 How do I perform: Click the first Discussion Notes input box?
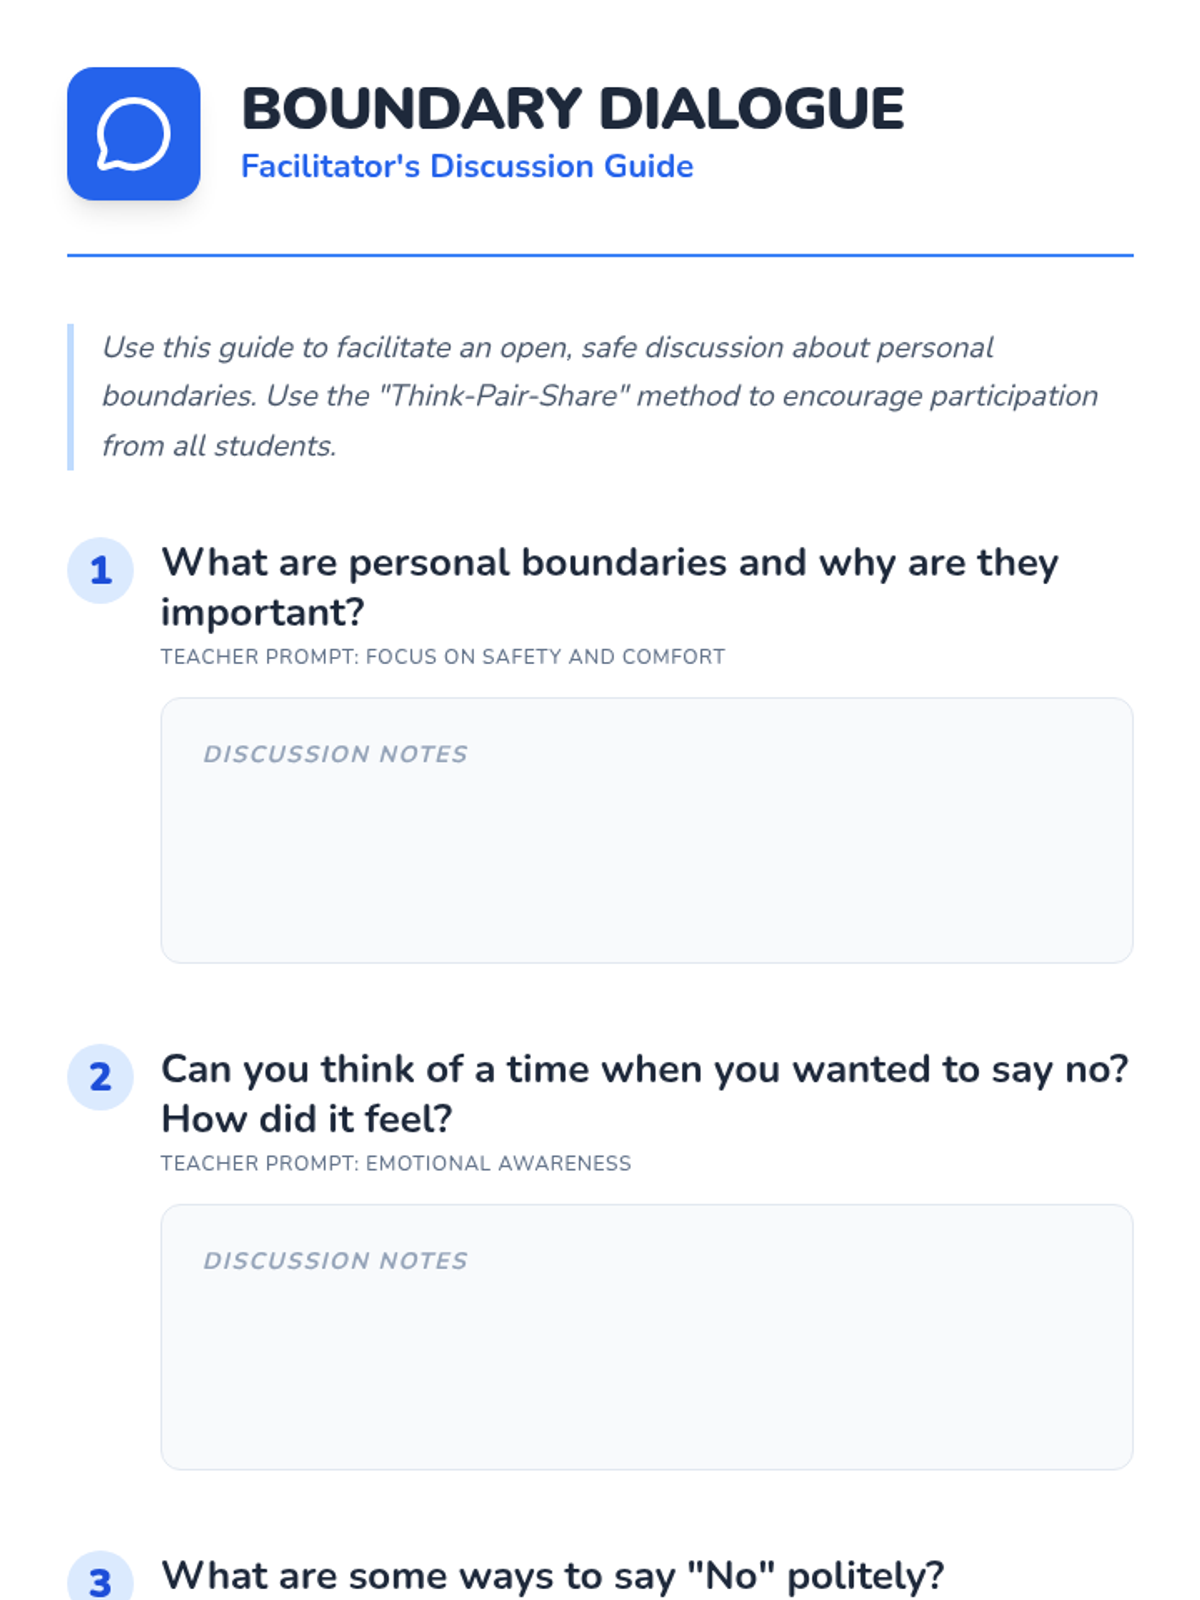point(647,830)
